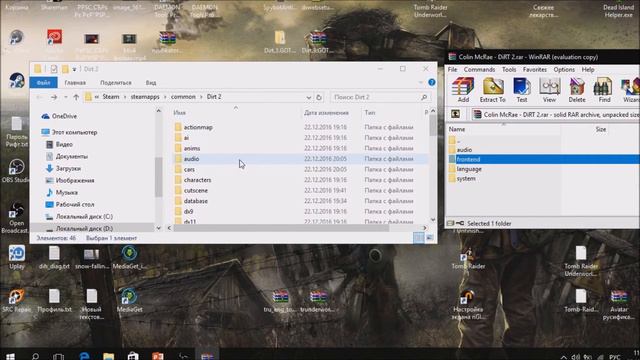Viewport: 640px width, 360px height.
Task: Click the Delete icon in WinRAR toolbar
Action: [577, 89]
